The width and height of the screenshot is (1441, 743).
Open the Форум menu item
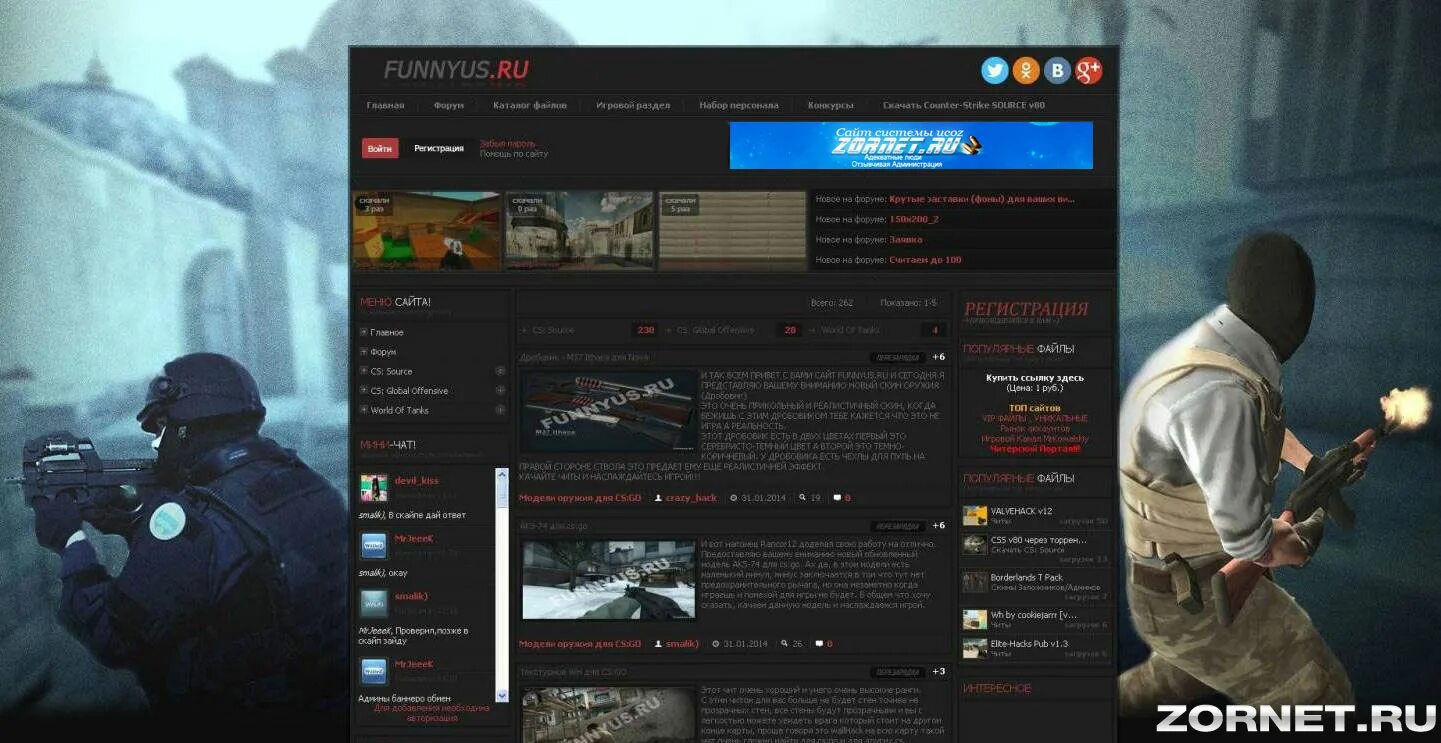[448, 104]
